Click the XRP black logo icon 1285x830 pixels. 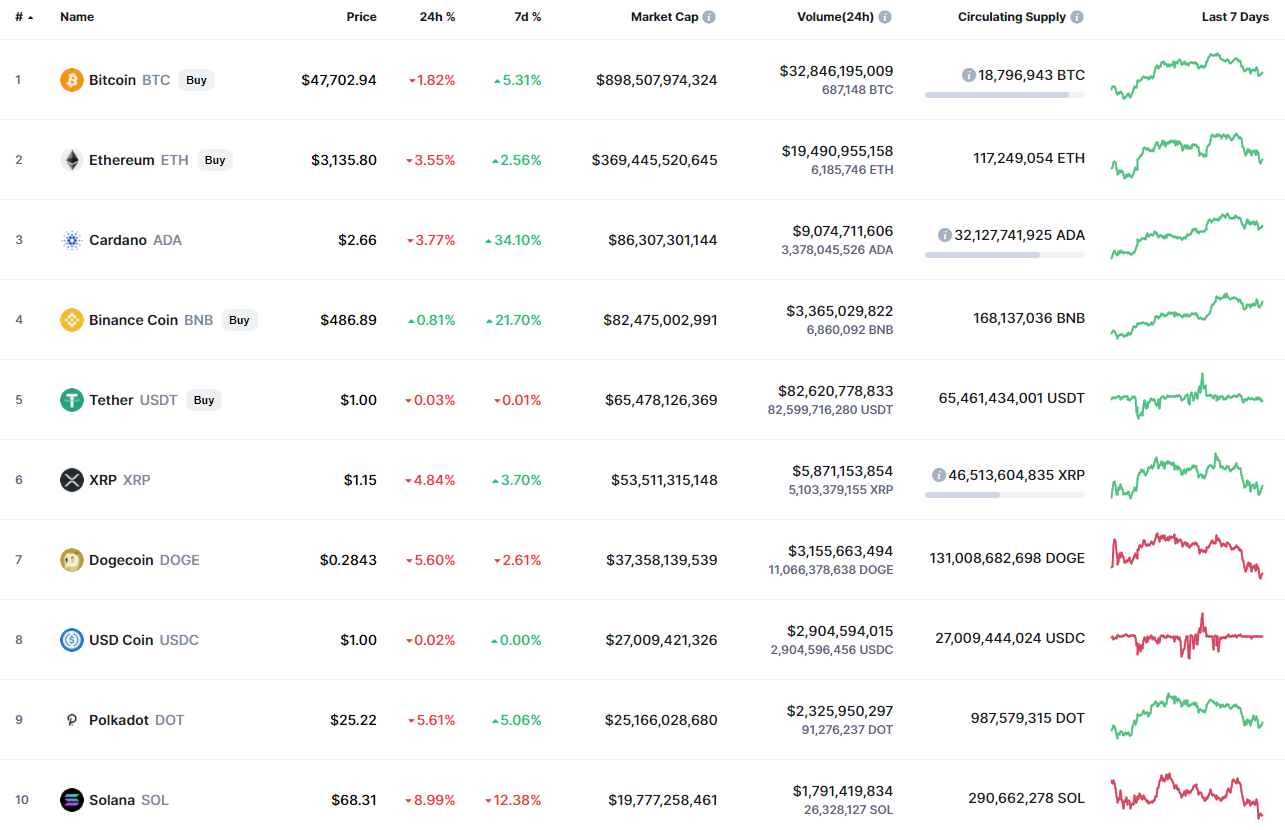(72, 480)
